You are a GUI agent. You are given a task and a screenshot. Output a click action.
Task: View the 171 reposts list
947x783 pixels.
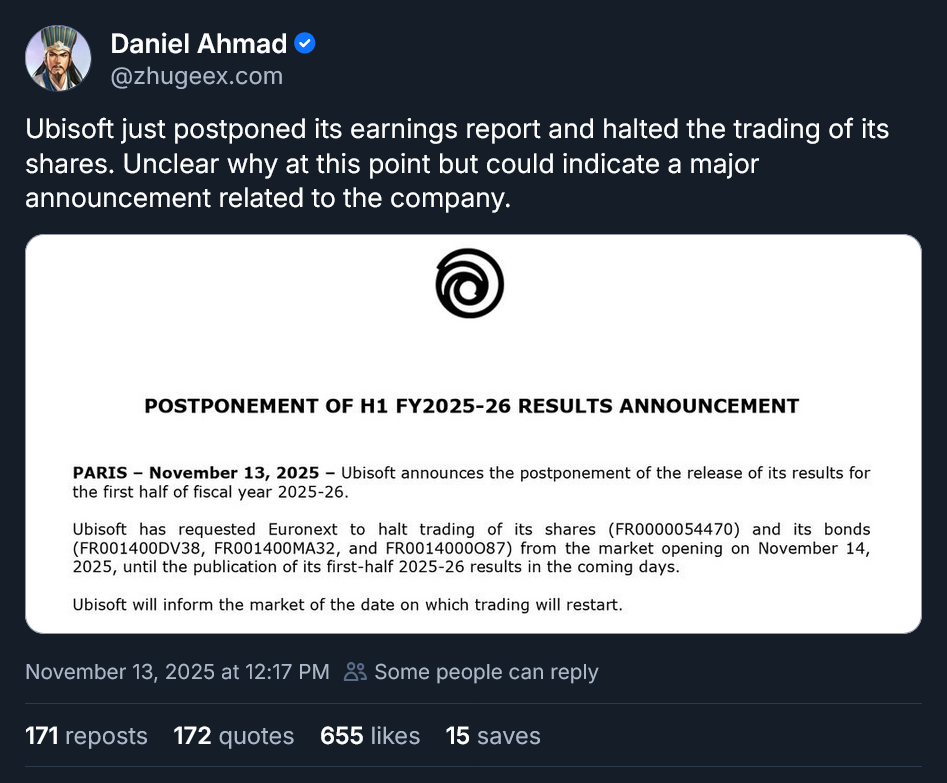[86, 735]
